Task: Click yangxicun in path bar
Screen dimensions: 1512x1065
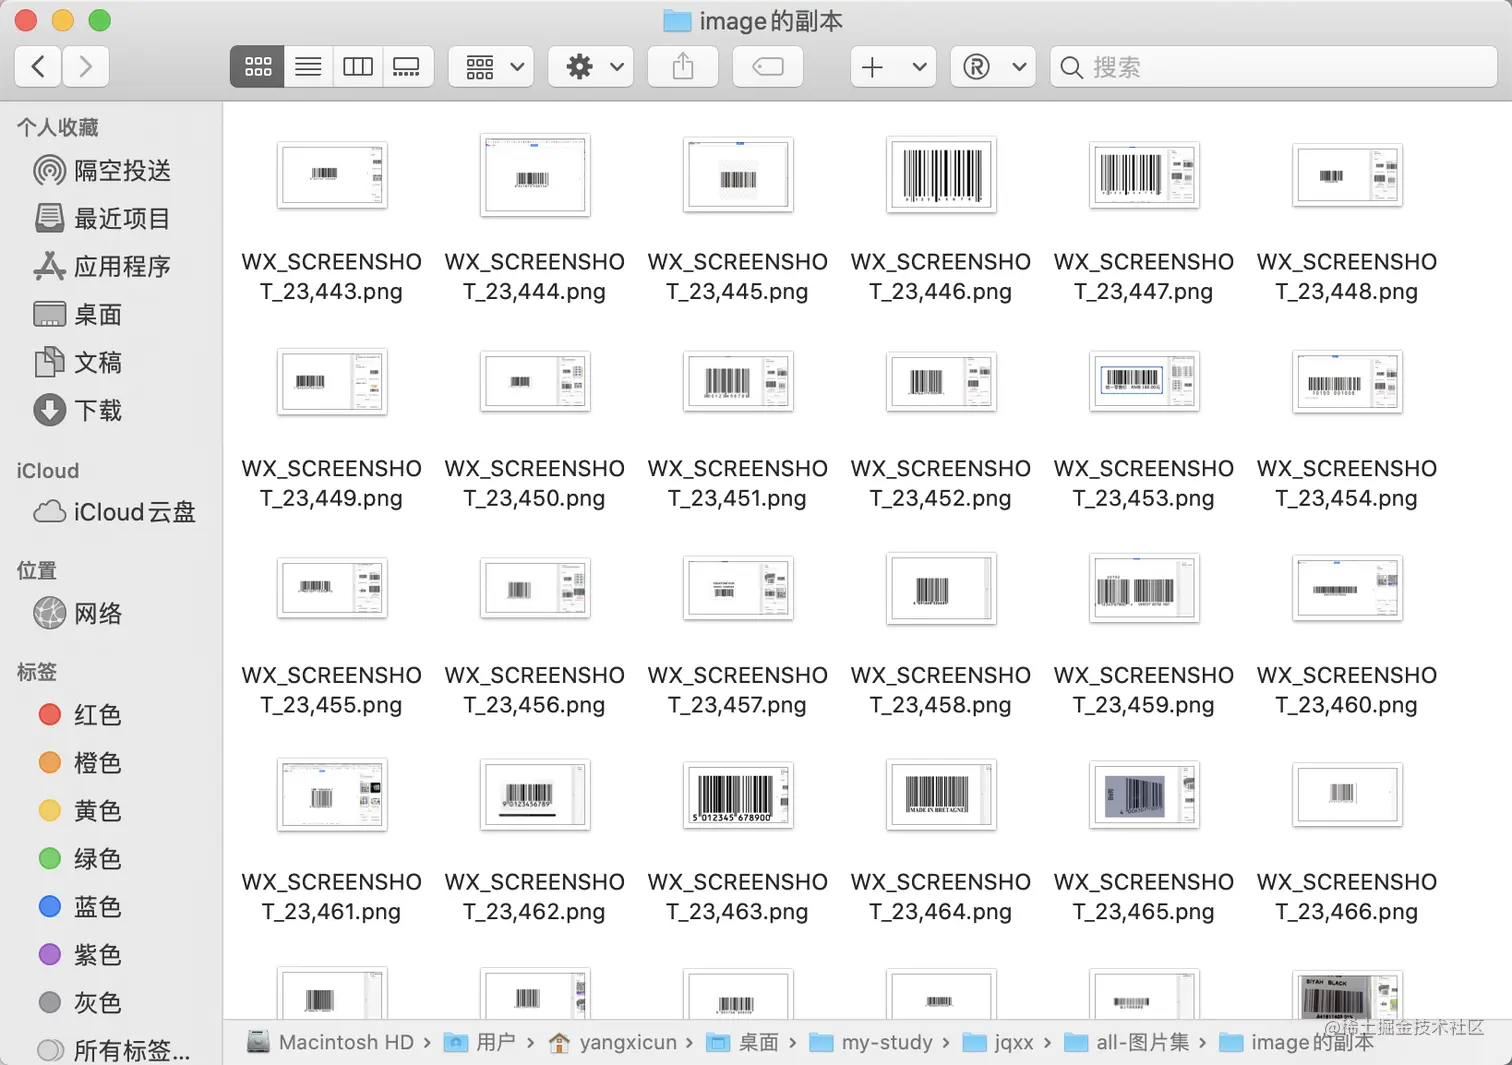Action: (x=613, y=1042)
